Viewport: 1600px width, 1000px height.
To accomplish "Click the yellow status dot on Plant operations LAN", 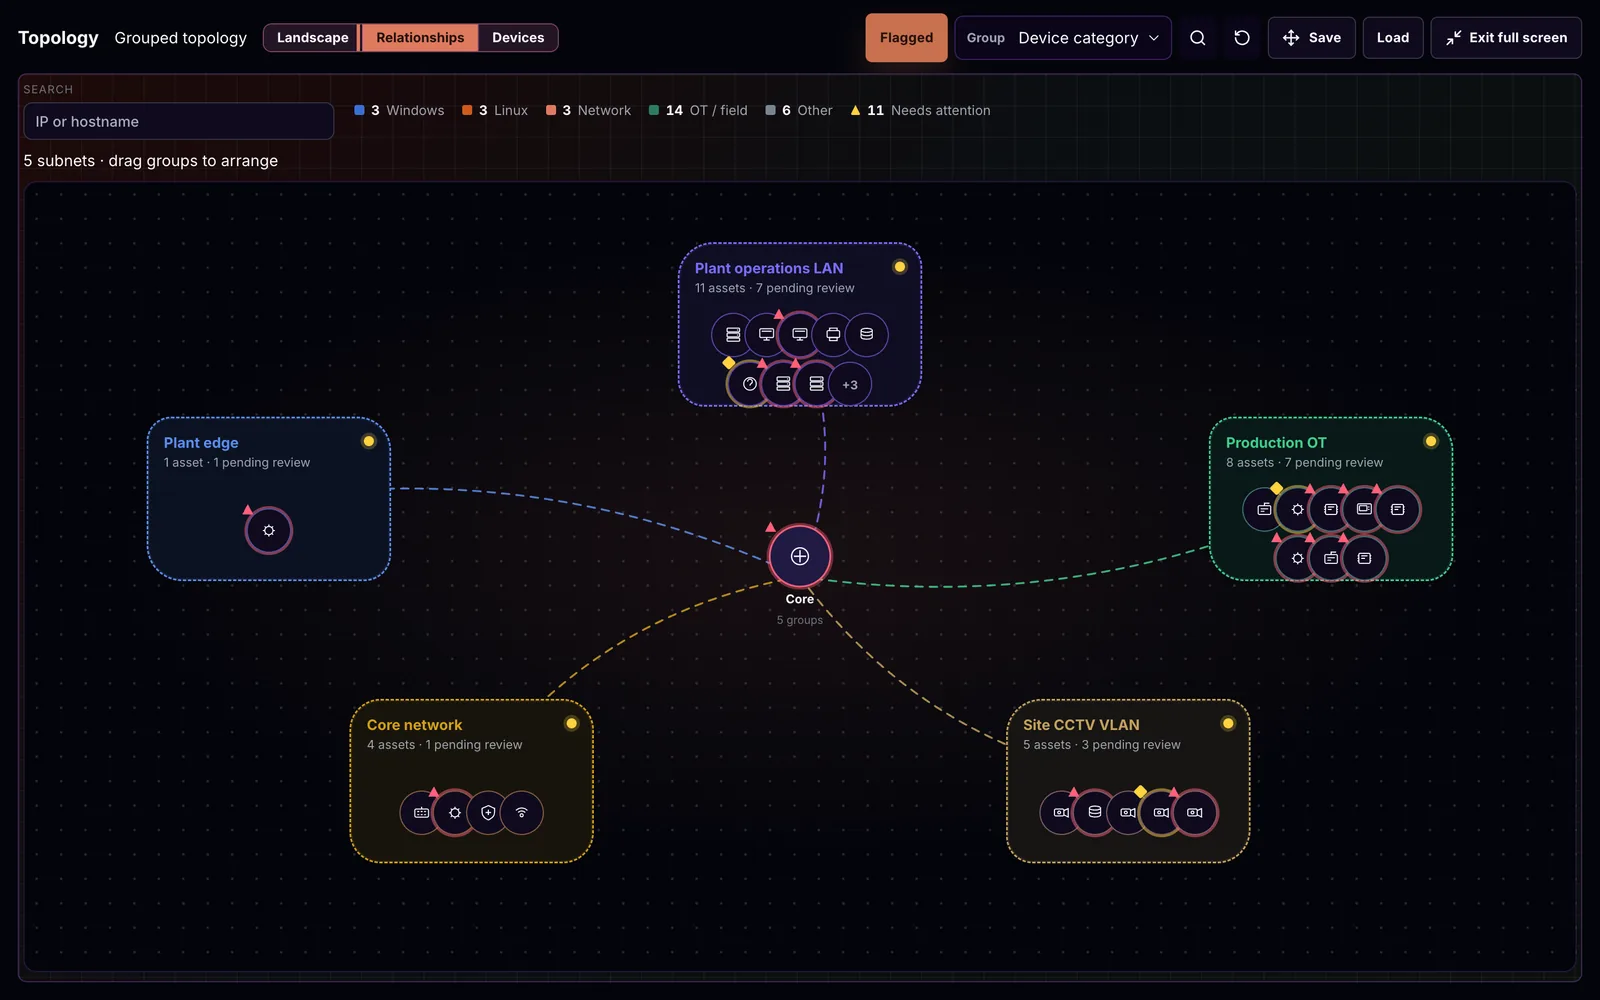I will [900, 267].
